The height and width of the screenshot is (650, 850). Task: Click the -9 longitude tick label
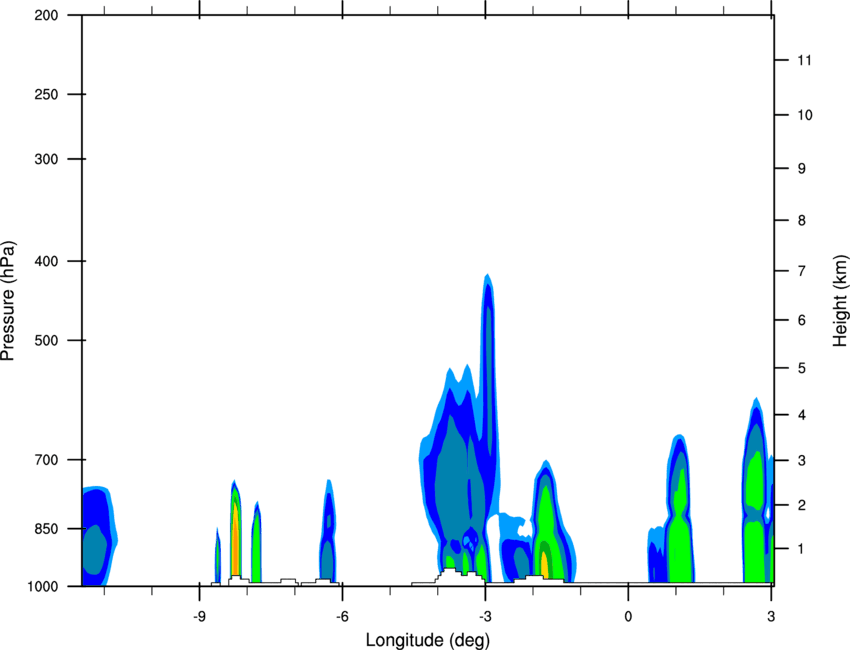point(199,616)
